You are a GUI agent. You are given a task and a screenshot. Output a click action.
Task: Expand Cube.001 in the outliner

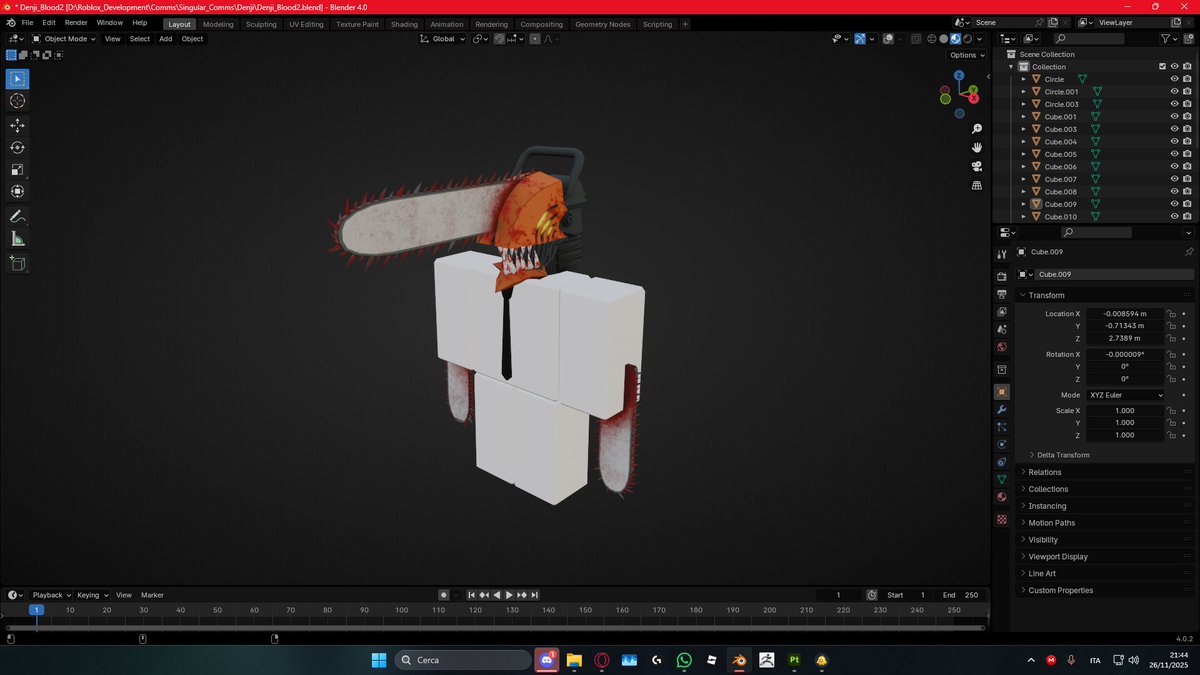tap(1023, 116)
